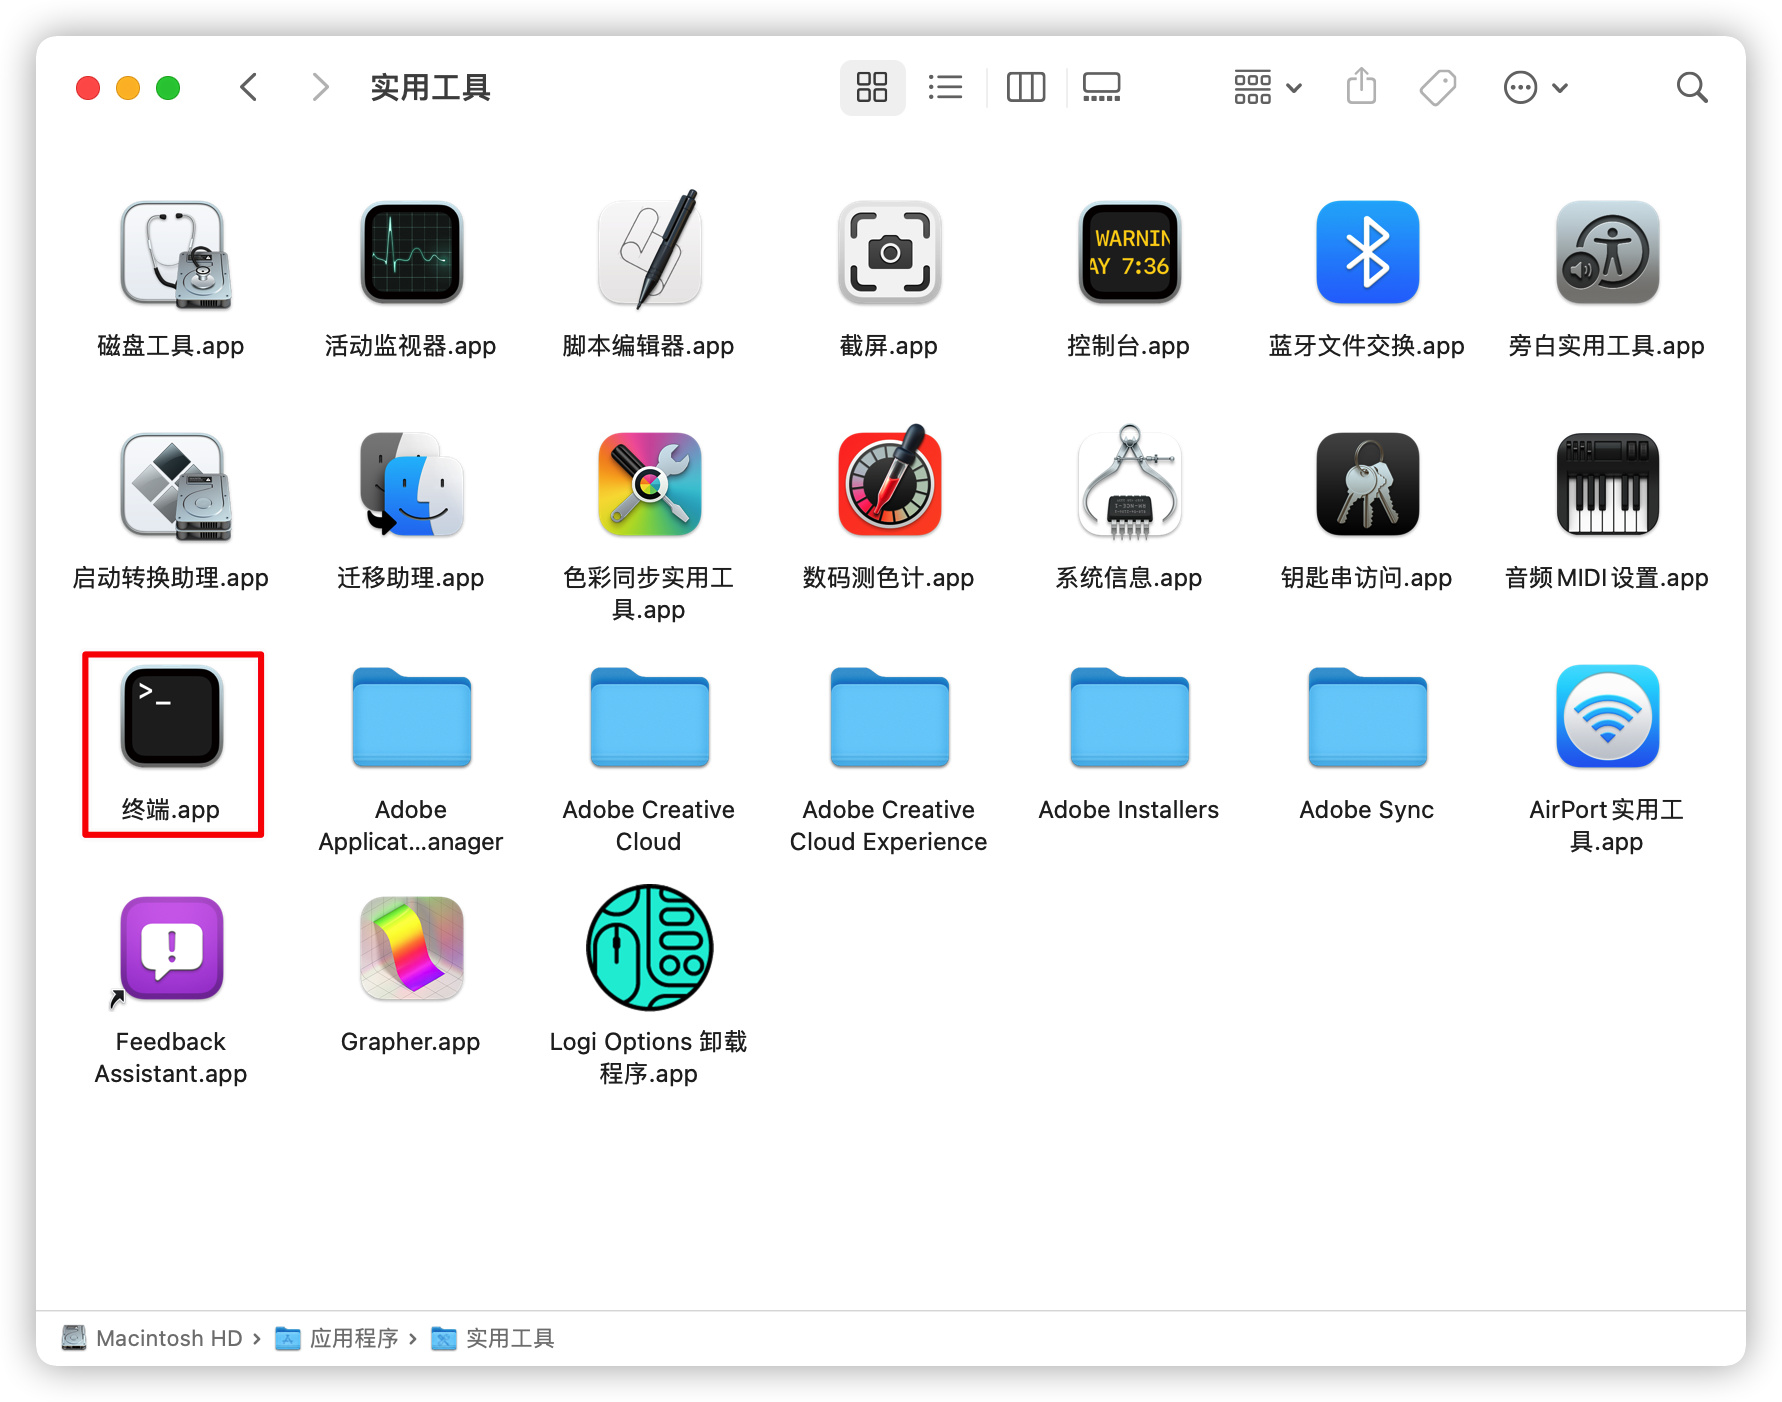Open 系统信息.app (System Information)

[x=1128, y=484]
